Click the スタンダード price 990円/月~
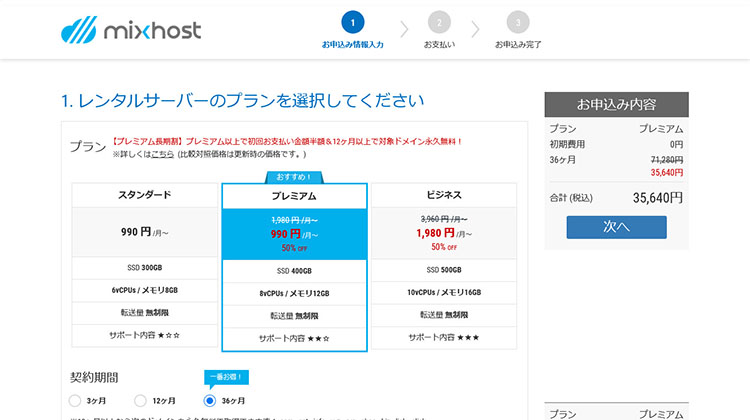This screenshot has width=750, height=420. tap(144, 232)
